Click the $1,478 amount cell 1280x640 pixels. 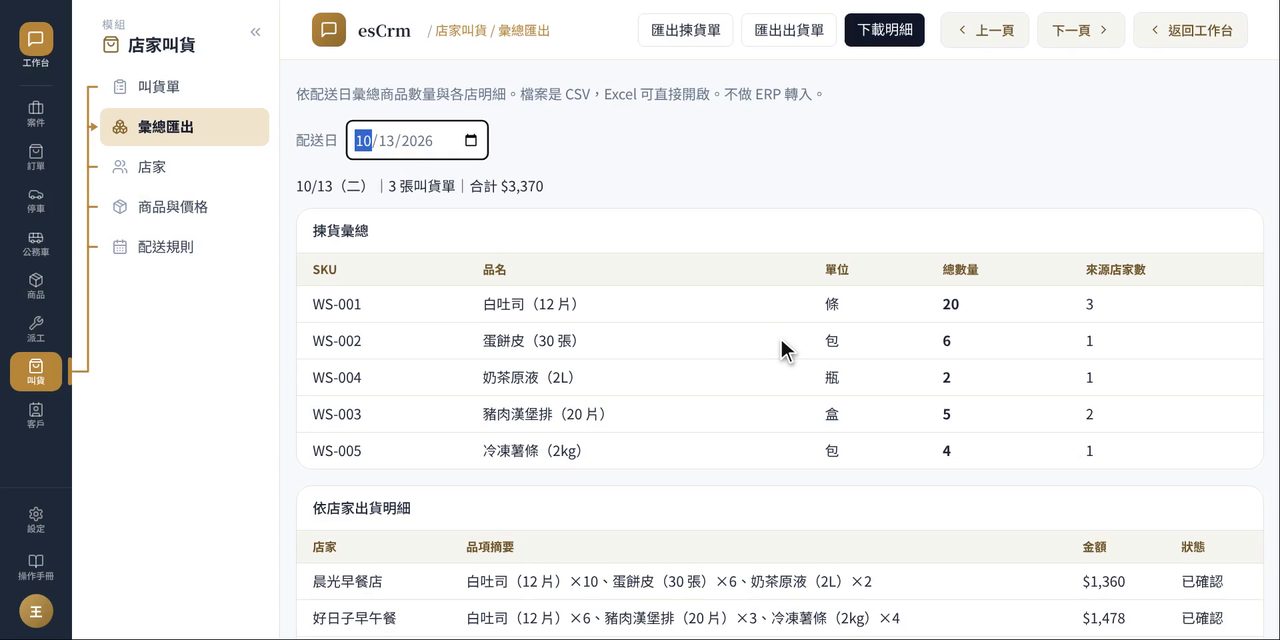(x=1104, y=618)
